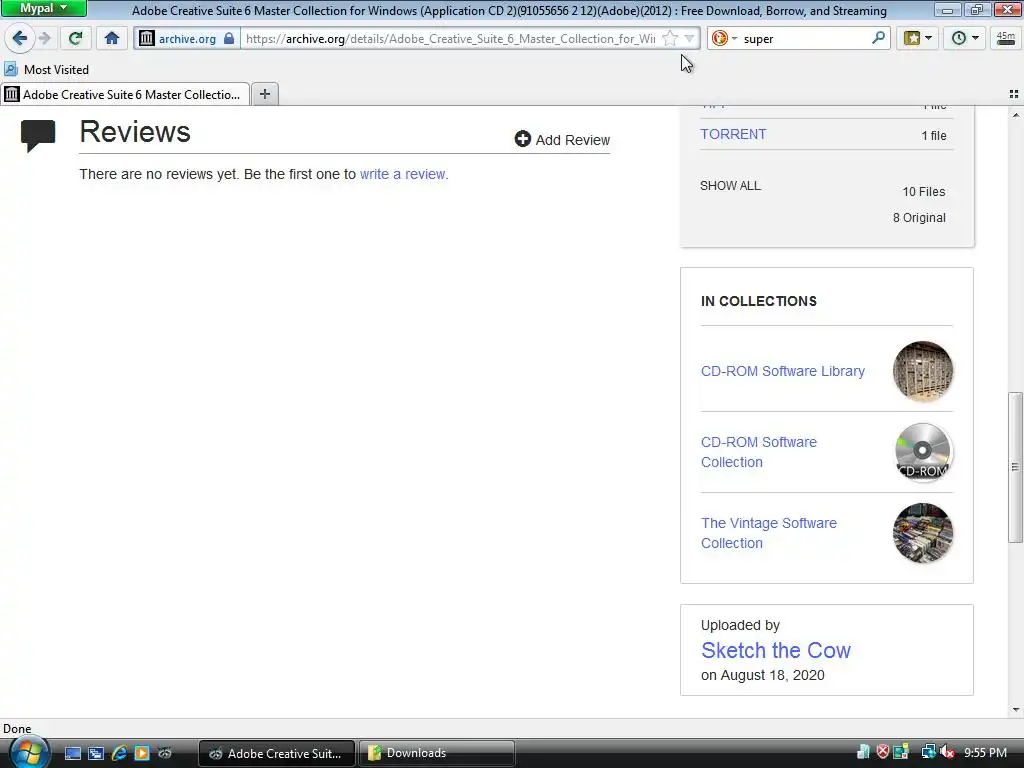Open the address bar history dropdown arrow

click(689, 39)
